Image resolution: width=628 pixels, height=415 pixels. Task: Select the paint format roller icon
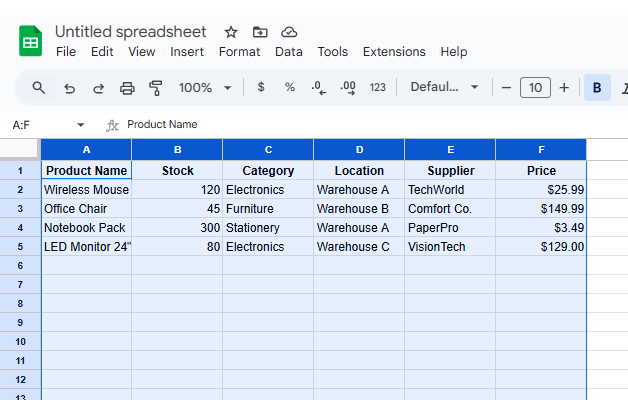point(156,88)
